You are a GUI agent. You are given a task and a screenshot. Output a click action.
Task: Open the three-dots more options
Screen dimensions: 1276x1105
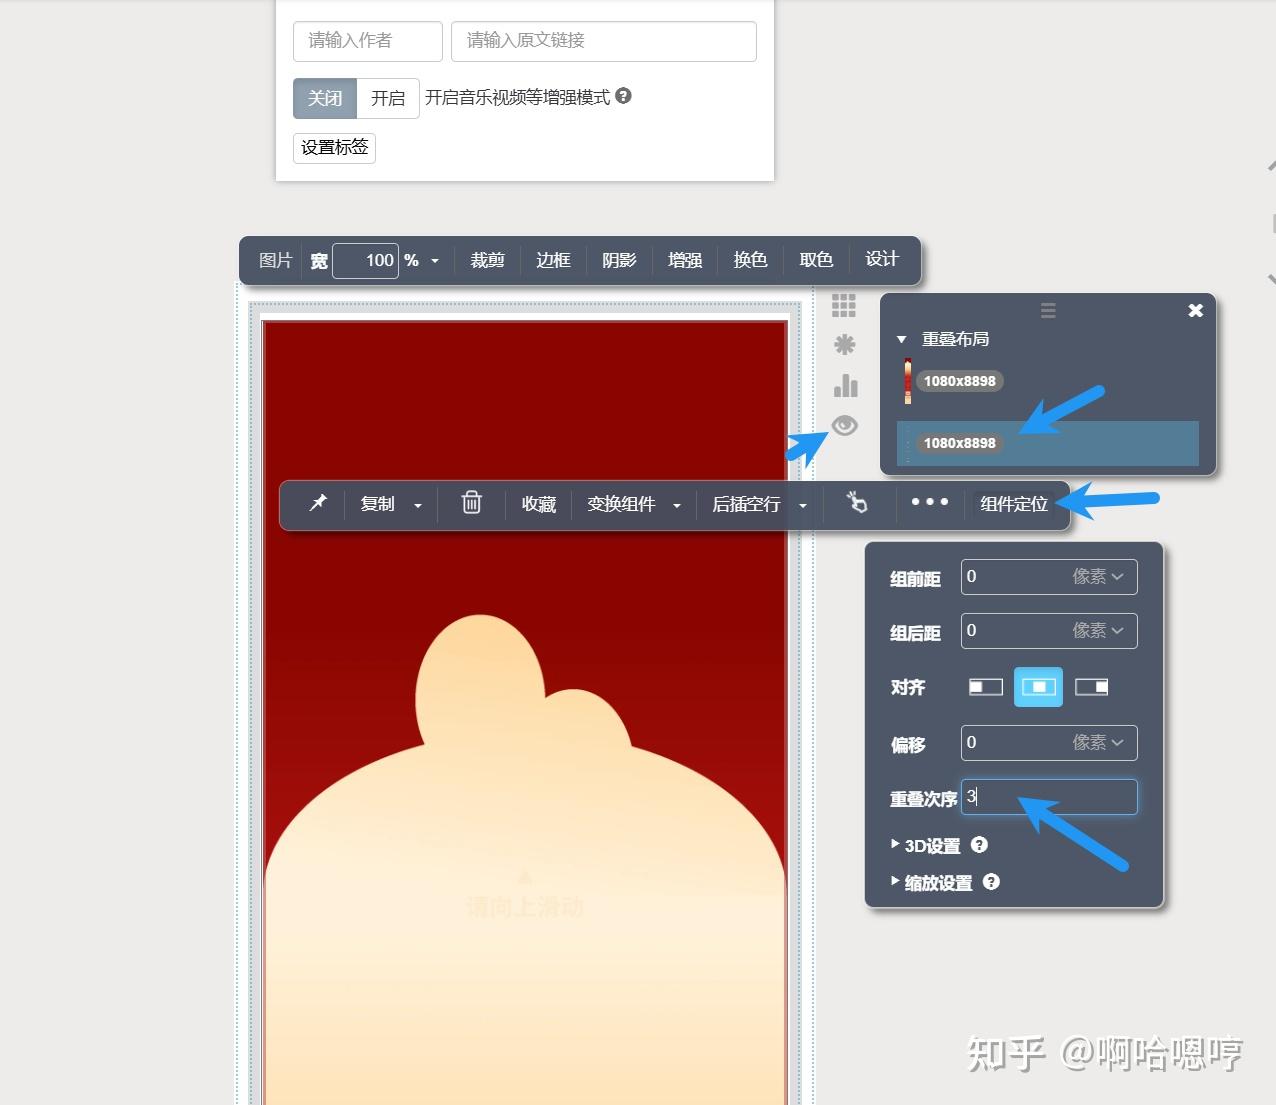point(929,502)
